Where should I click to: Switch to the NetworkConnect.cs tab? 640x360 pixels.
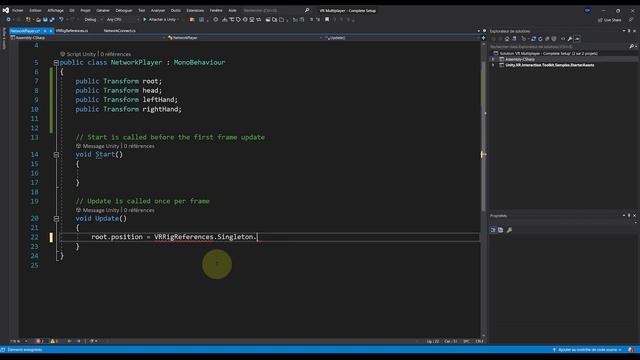120,31
